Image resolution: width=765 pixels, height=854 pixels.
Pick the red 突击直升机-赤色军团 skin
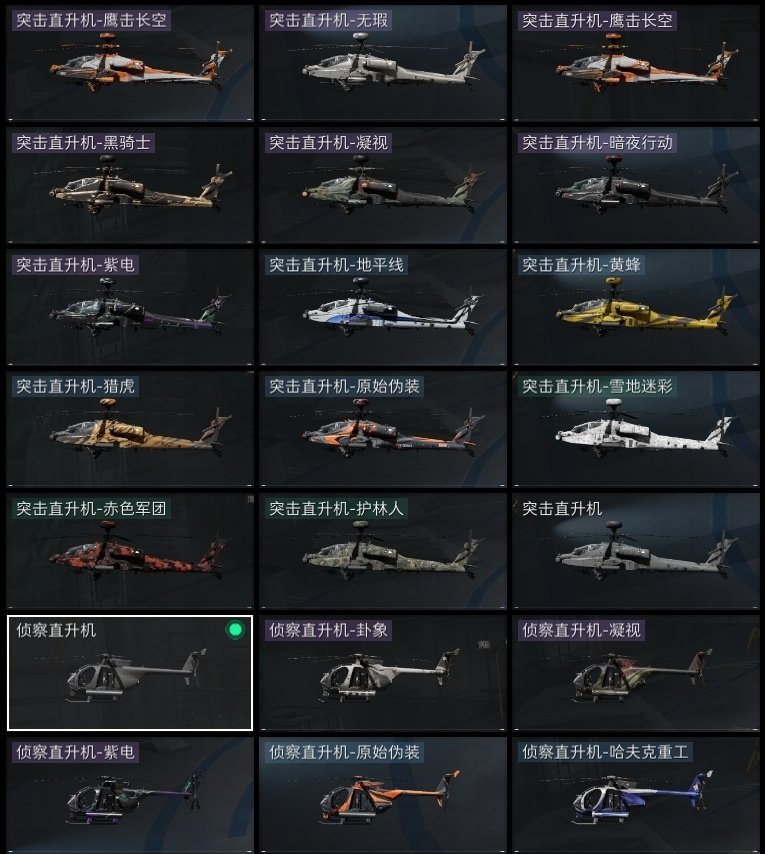coord(130,551)
